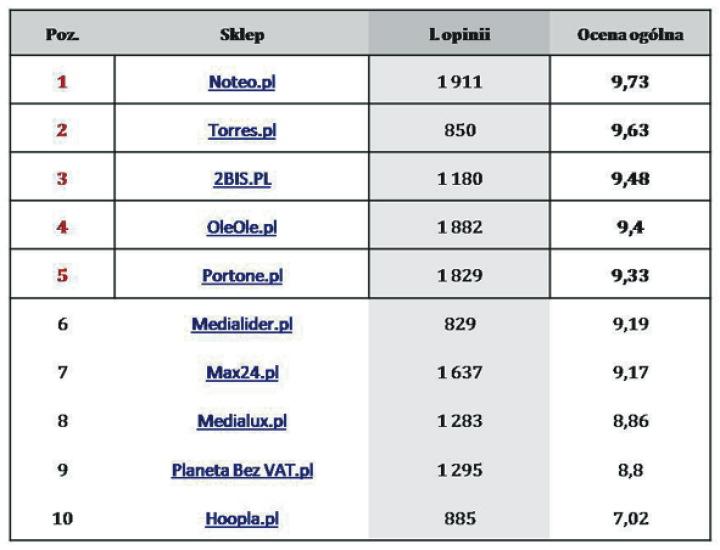Viewport: 720px width, 550px height.
Task: Open the Medialider.pl store link
Action: pyautogui.click(x=241, y=325)
